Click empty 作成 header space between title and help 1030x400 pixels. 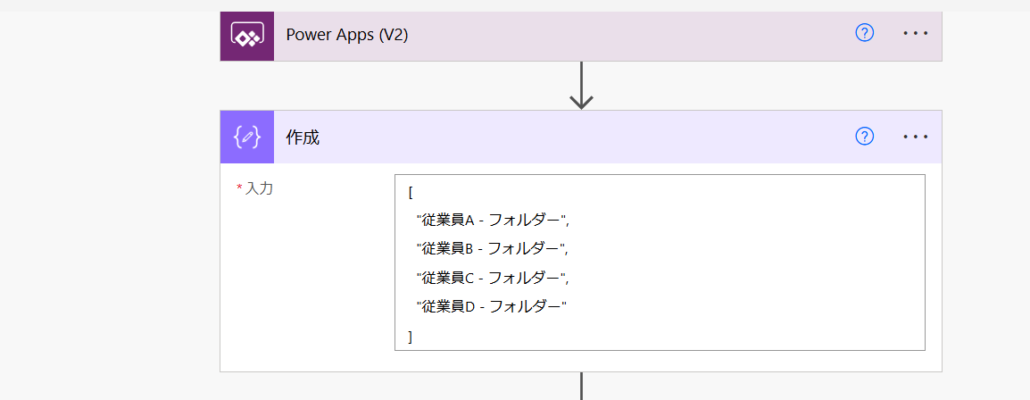pos(580,138)
